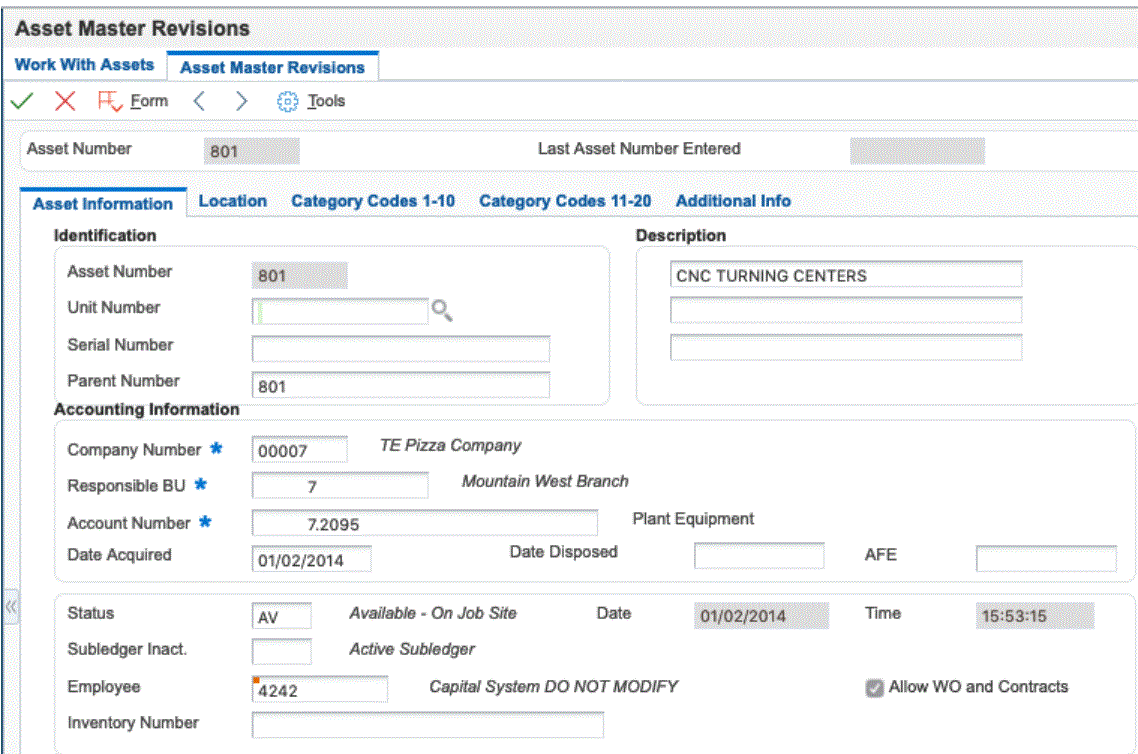The width and height of the screenshot is (1138, 754).
Task: Click the Unit Number search magnifier icon
Action: pyautogui.click(x=442, y=312)
